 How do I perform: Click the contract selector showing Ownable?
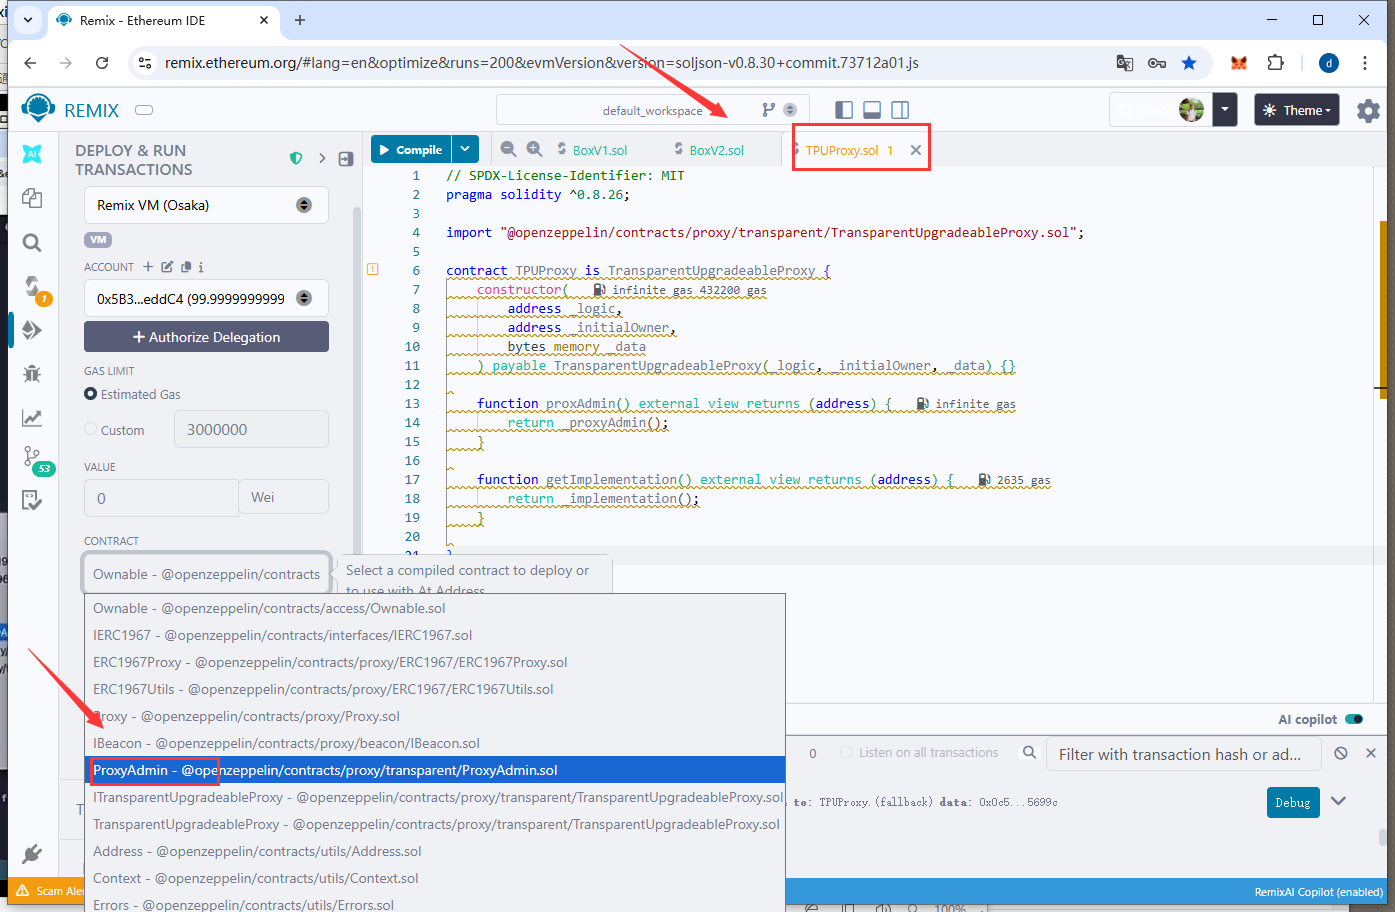point(207,574)
